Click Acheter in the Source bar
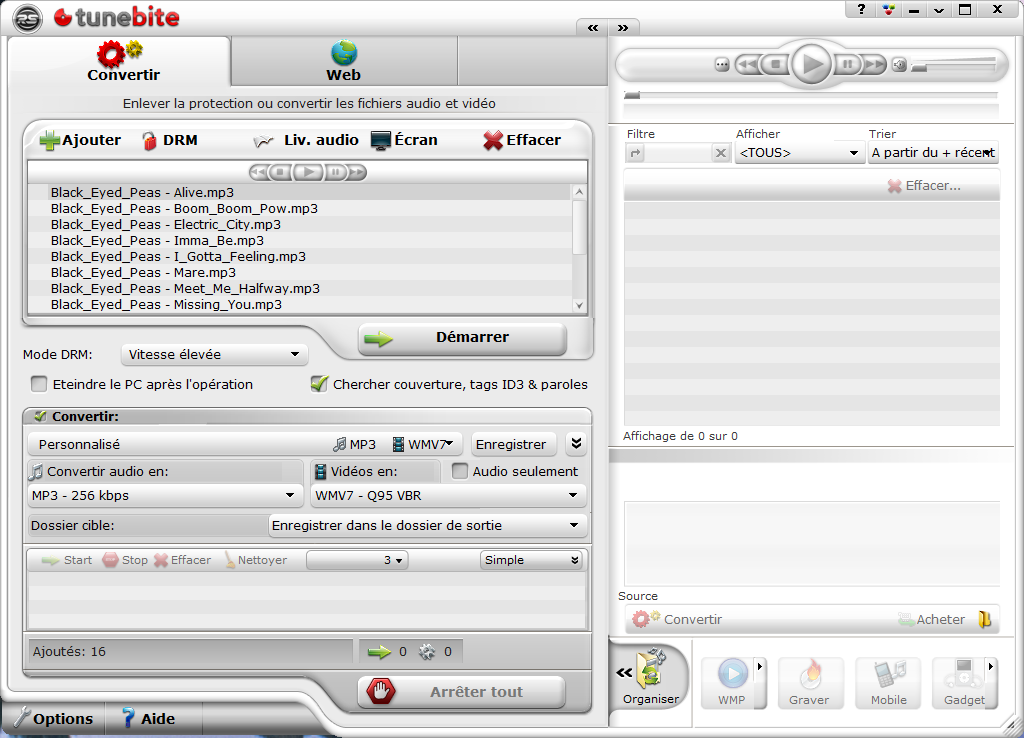 coord(932,619)
